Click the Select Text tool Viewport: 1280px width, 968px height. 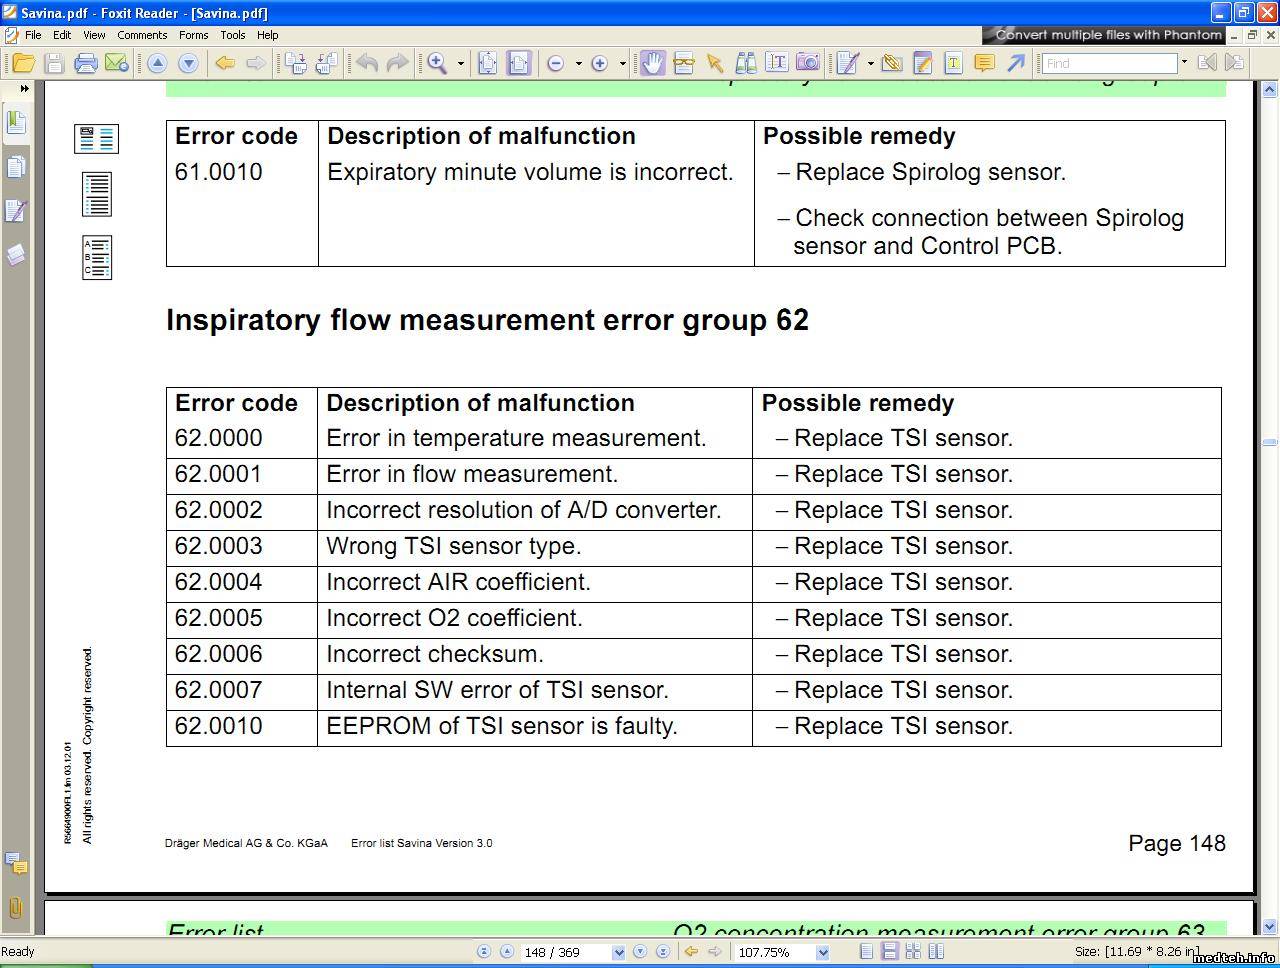777,63
